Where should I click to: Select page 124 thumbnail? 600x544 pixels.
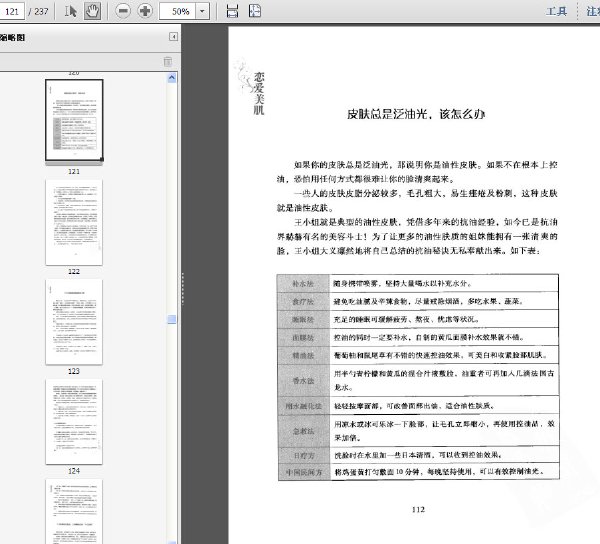(x=74, y=422)
